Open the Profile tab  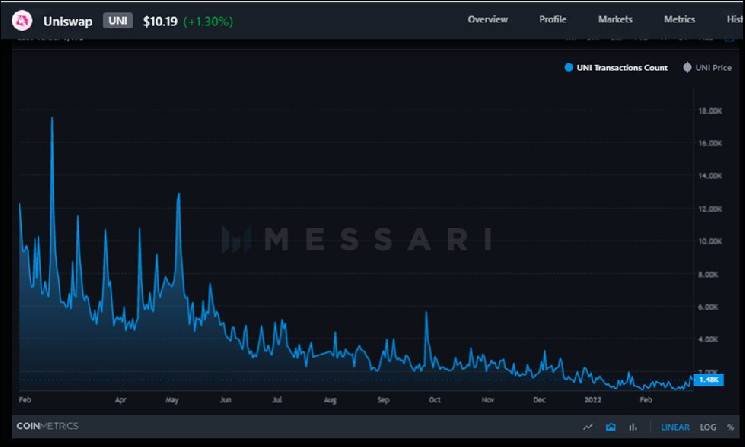pyautogui.click(x=552, y=20)
